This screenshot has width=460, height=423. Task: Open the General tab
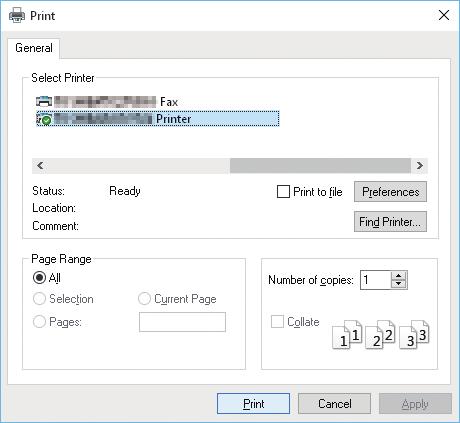coord(34,48)
